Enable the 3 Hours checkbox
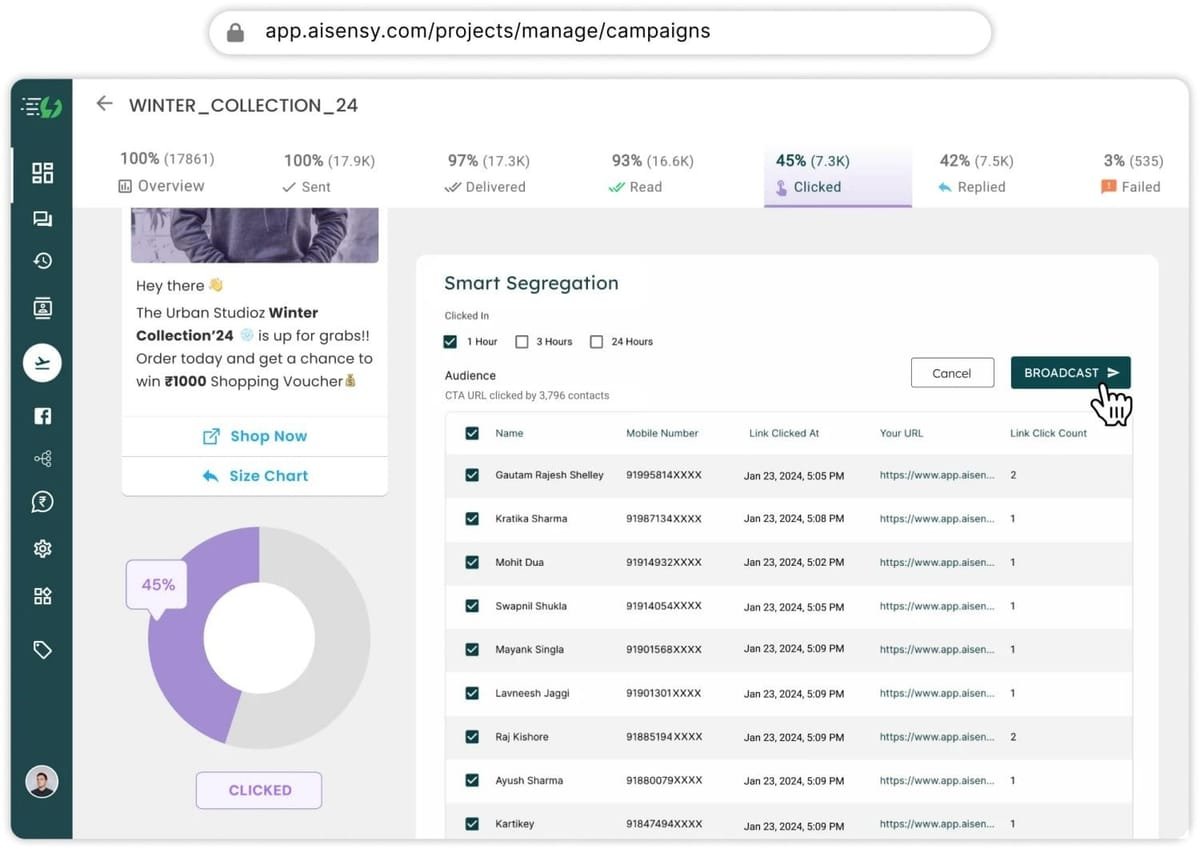The height and width of the screenshot is (850, 1200). point(521,342)
